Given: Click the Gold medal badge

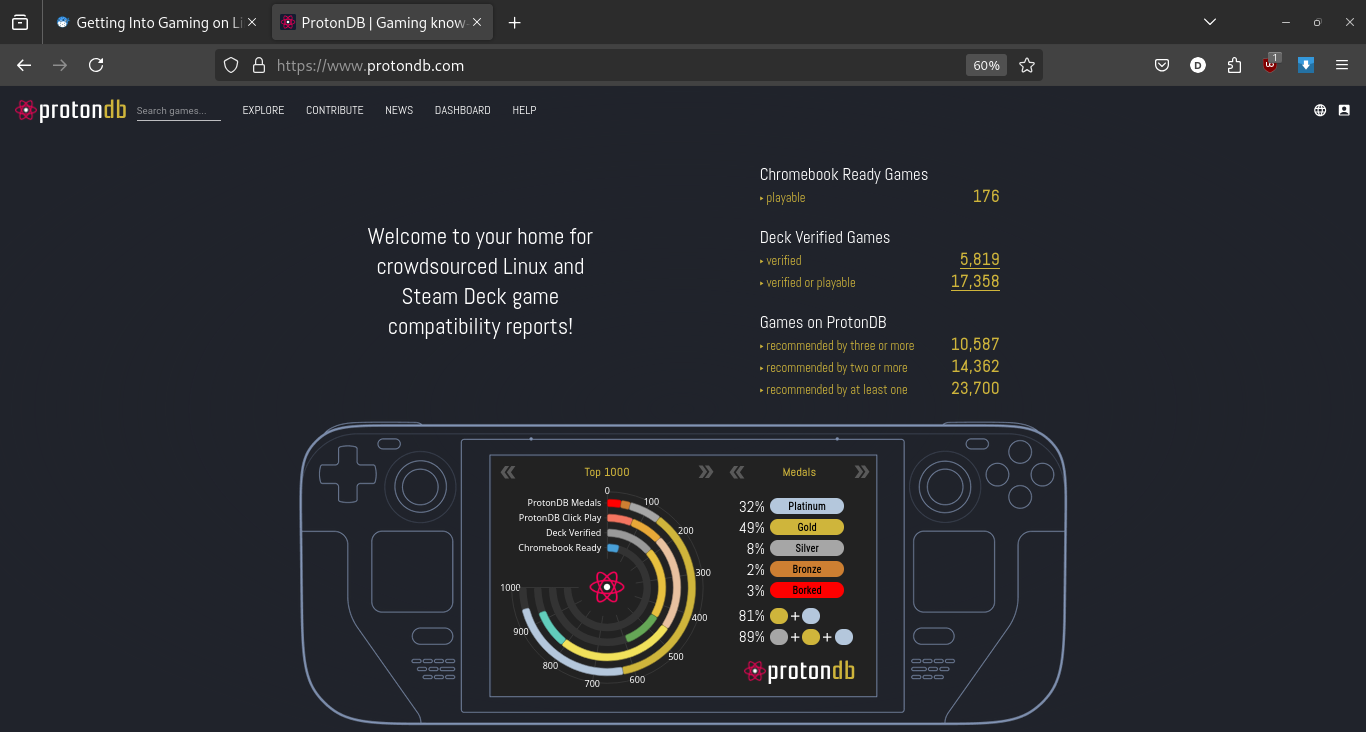Looking at the screenshot, I should 807,527.
